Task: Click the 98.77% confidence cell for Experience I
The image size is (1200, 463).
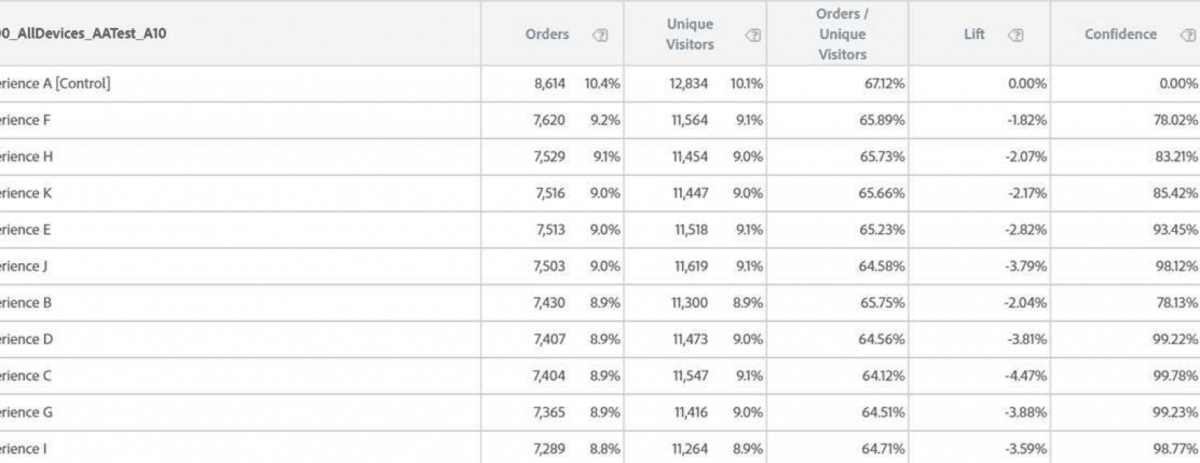Action: 1175,449
